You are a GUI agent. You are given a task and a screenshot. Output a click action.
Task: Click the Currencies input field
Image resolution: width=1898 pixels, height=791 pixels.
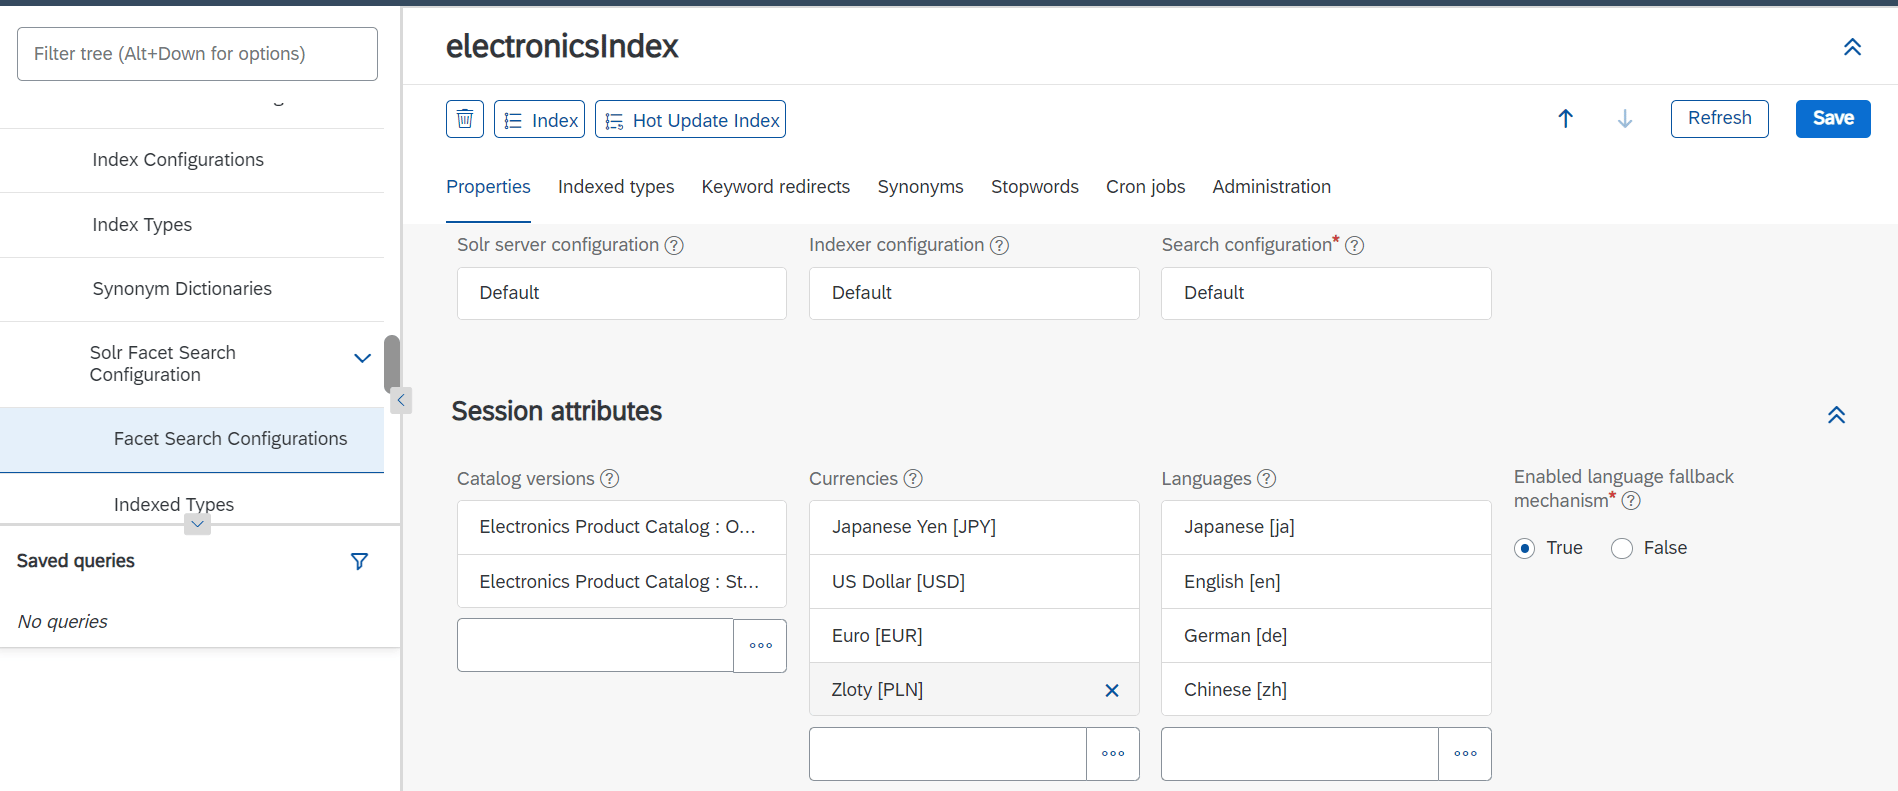click(x=948, y=754)
